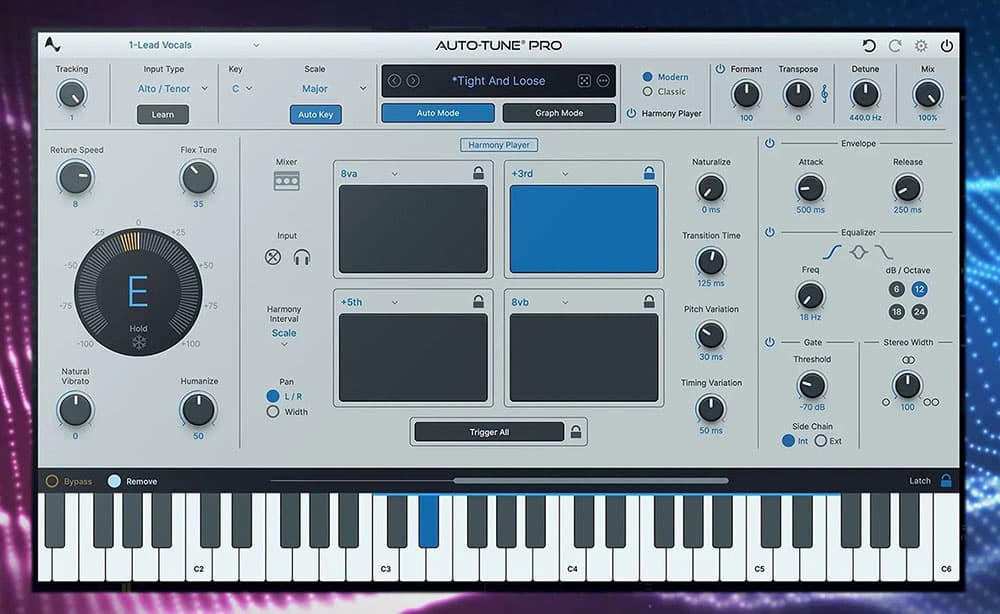This screenshot has width=1000, height=614.
Task: Click the Trigger All button
Action: [489, 432]
